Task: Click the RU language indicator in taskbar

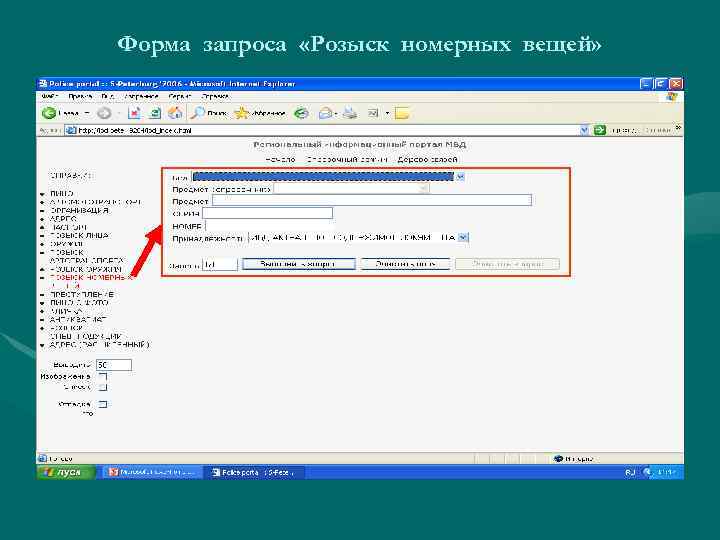Action: (630, 472)
